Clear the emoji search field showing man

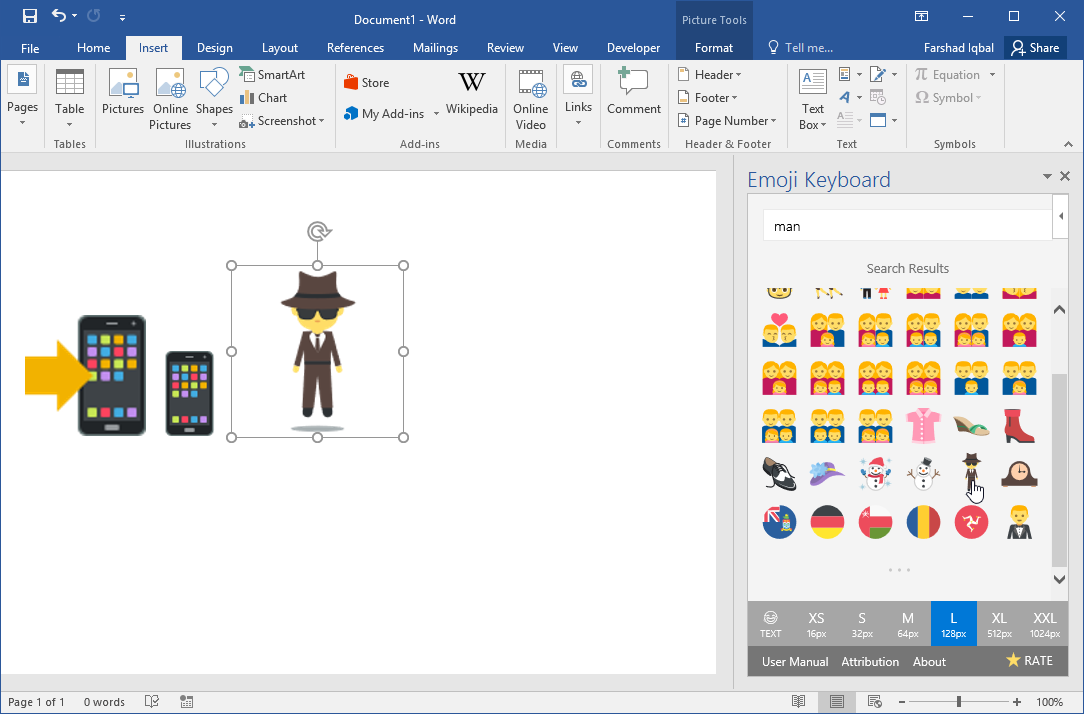tap(906, 226)
